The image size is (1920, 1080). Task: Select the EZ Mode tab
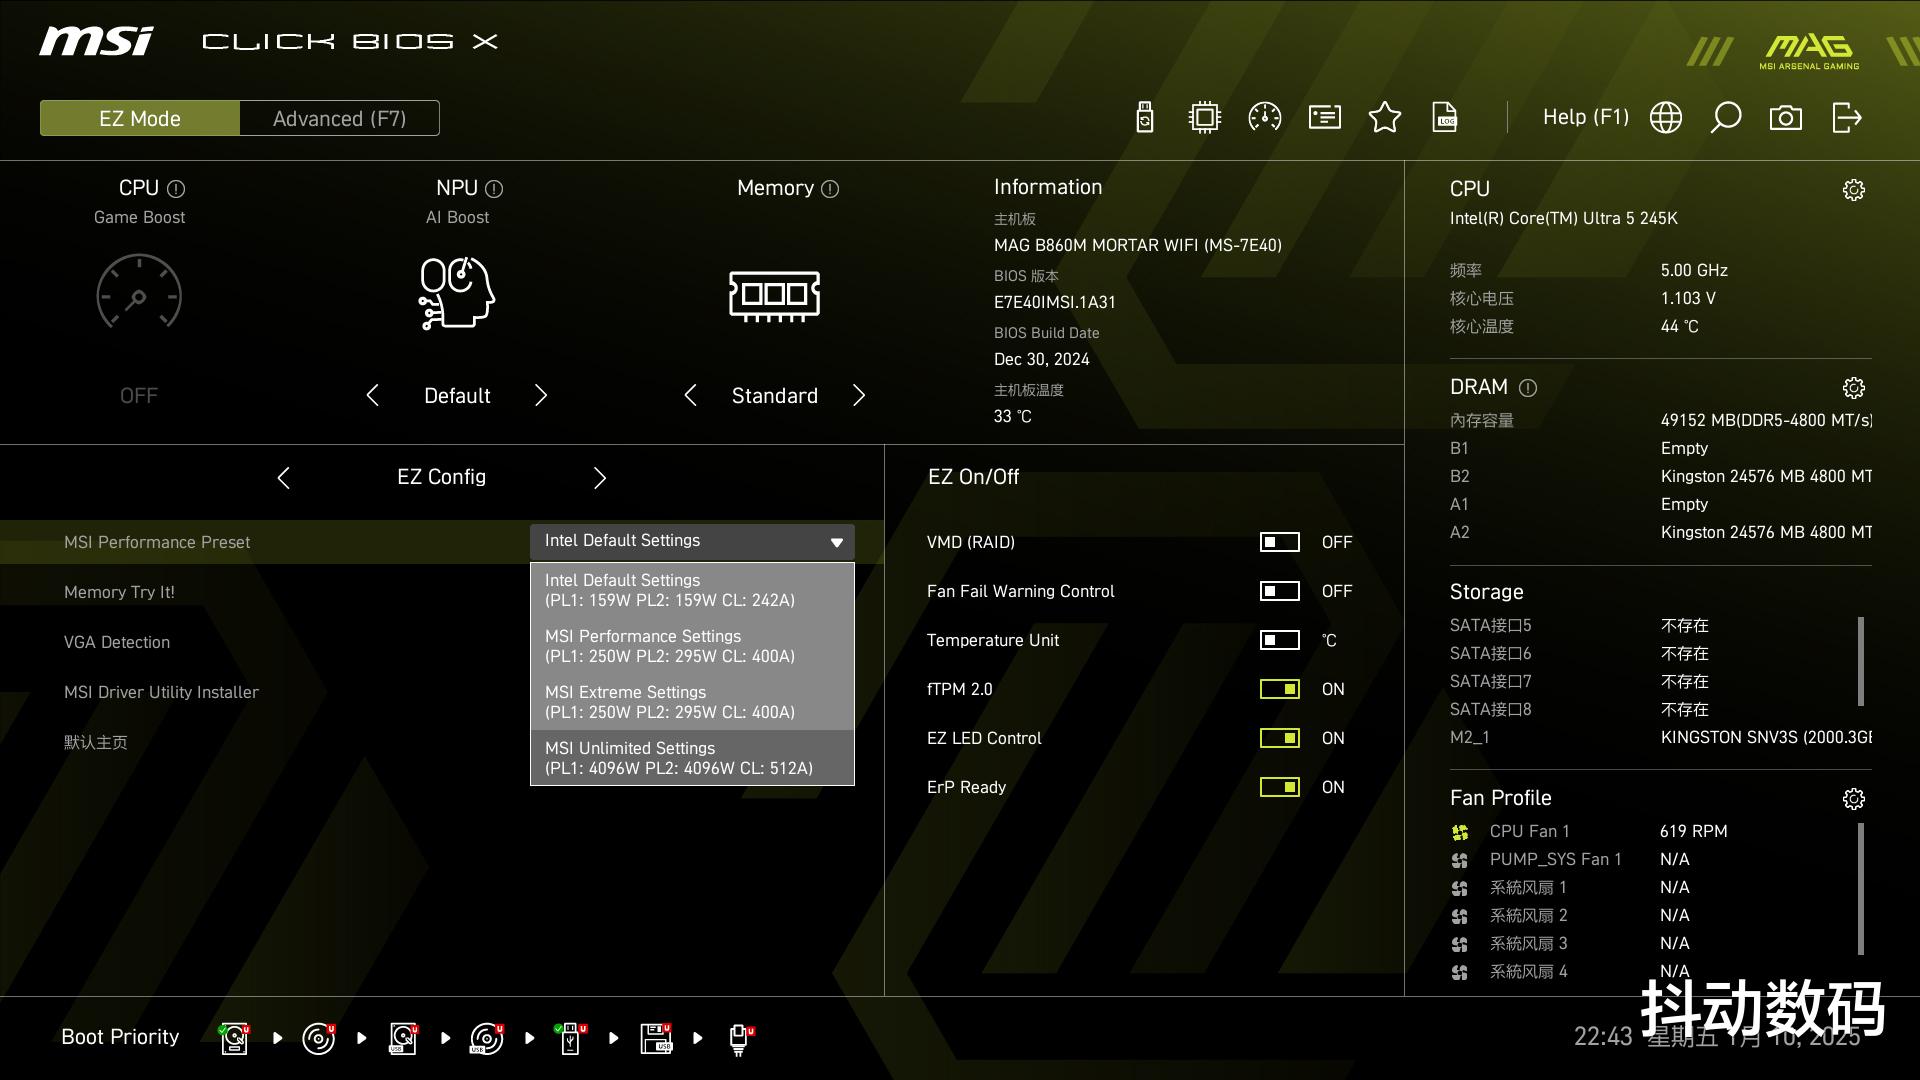tap(140, 118)
